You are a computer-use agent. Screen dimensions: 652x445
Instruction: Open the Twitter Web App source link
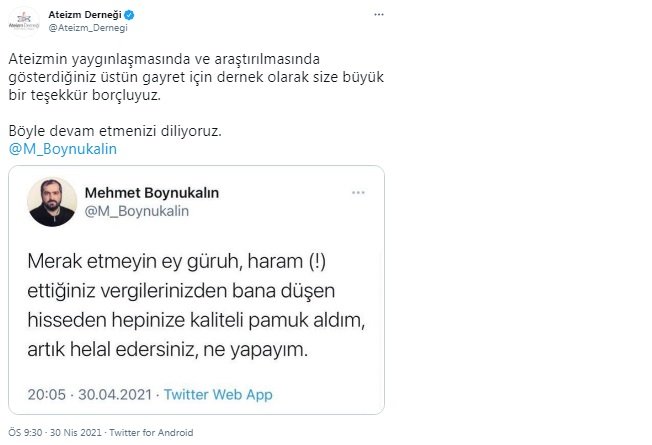point(218,394)
